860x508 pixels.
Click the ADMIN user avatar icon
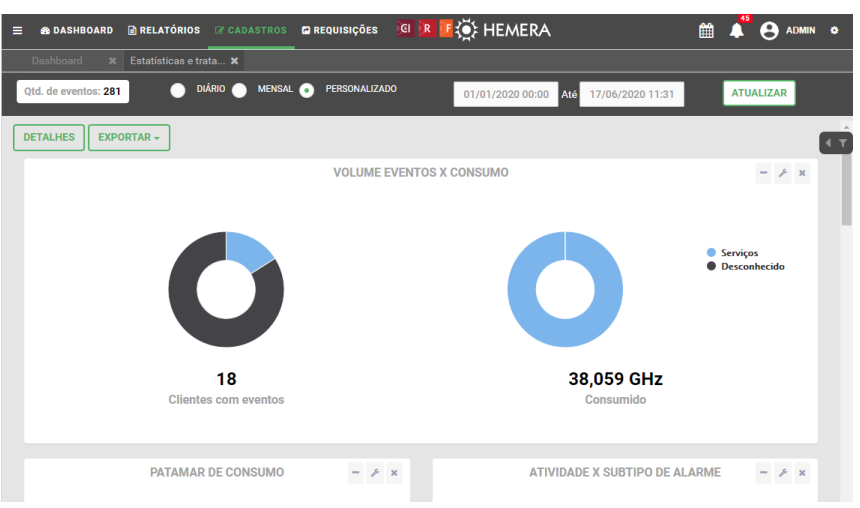[x=769, y=31]
